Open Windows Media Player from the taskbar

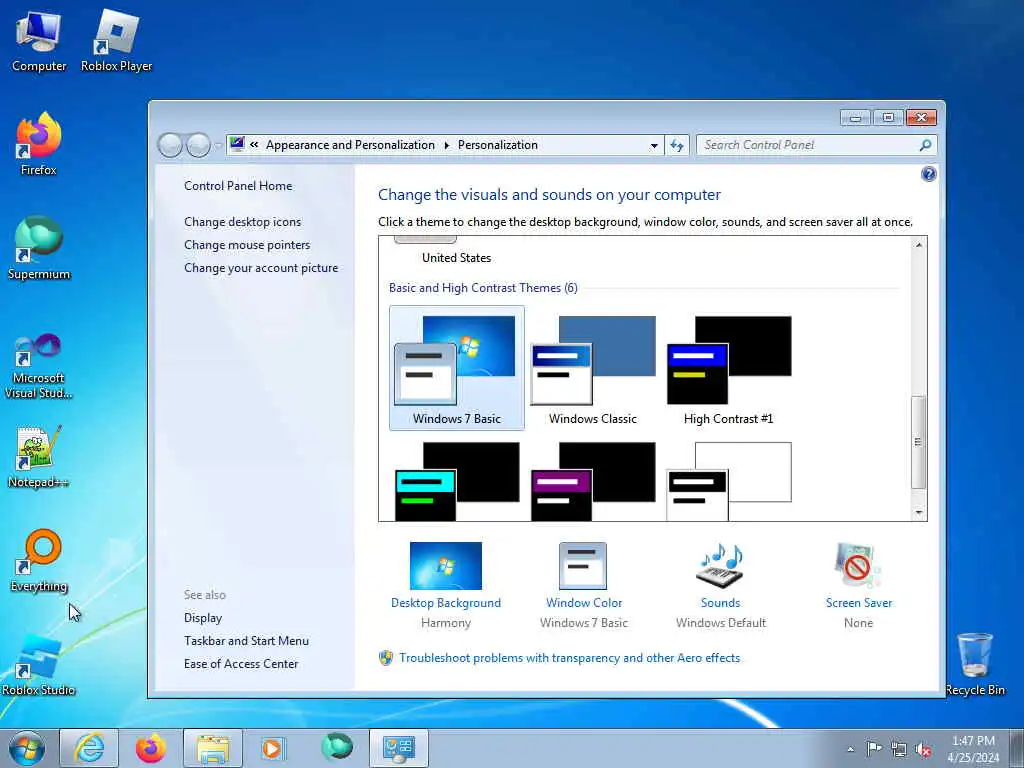(272, 748)
